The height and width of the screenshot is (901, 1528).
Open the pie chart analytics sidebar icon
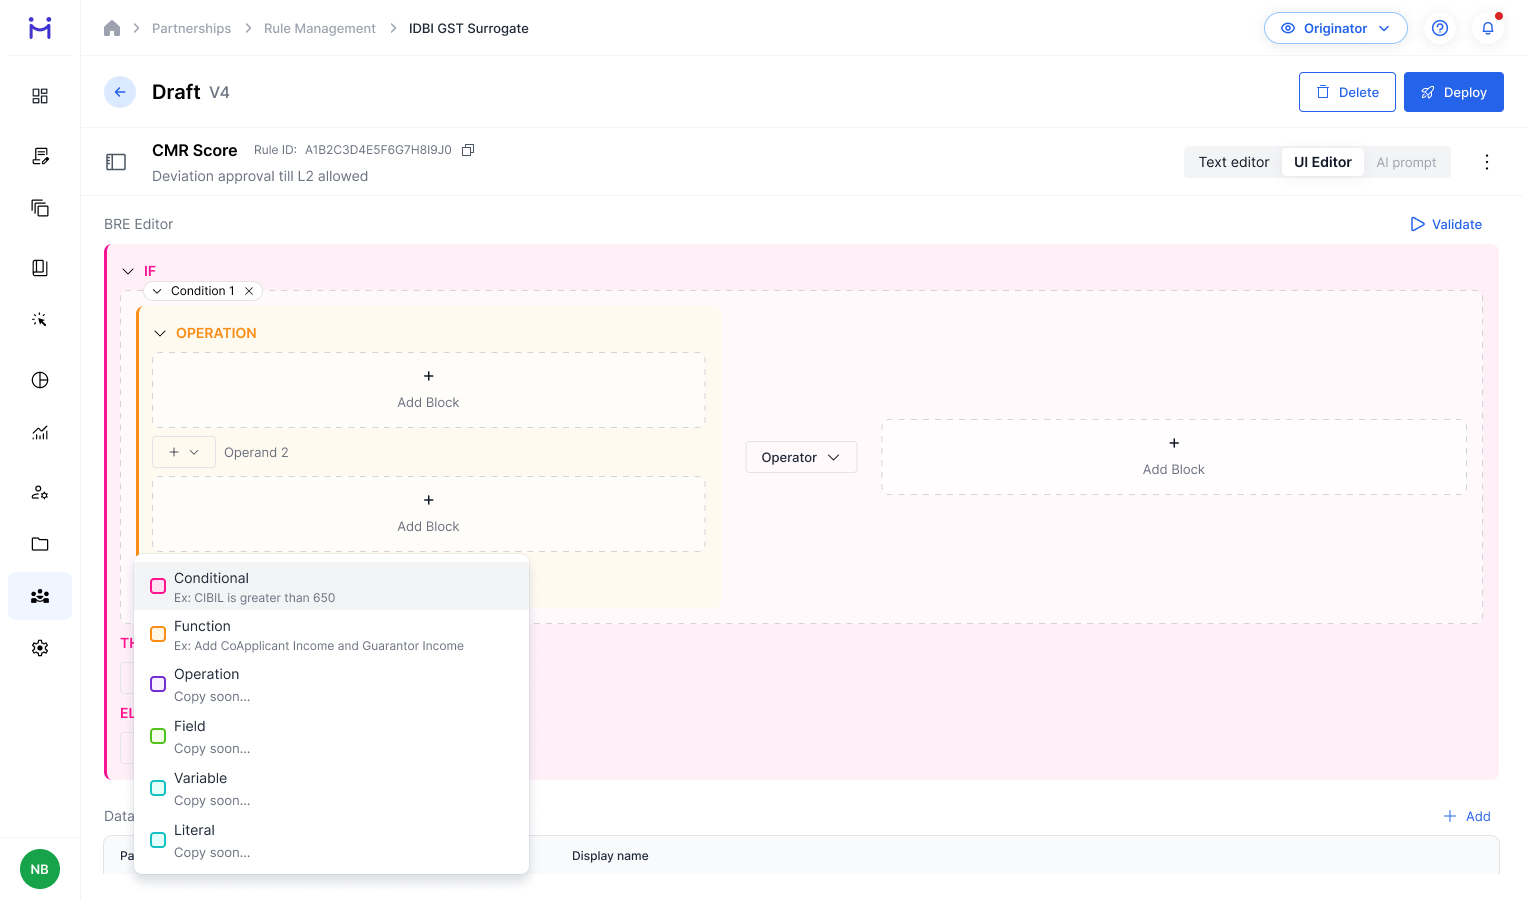point(40,380)
